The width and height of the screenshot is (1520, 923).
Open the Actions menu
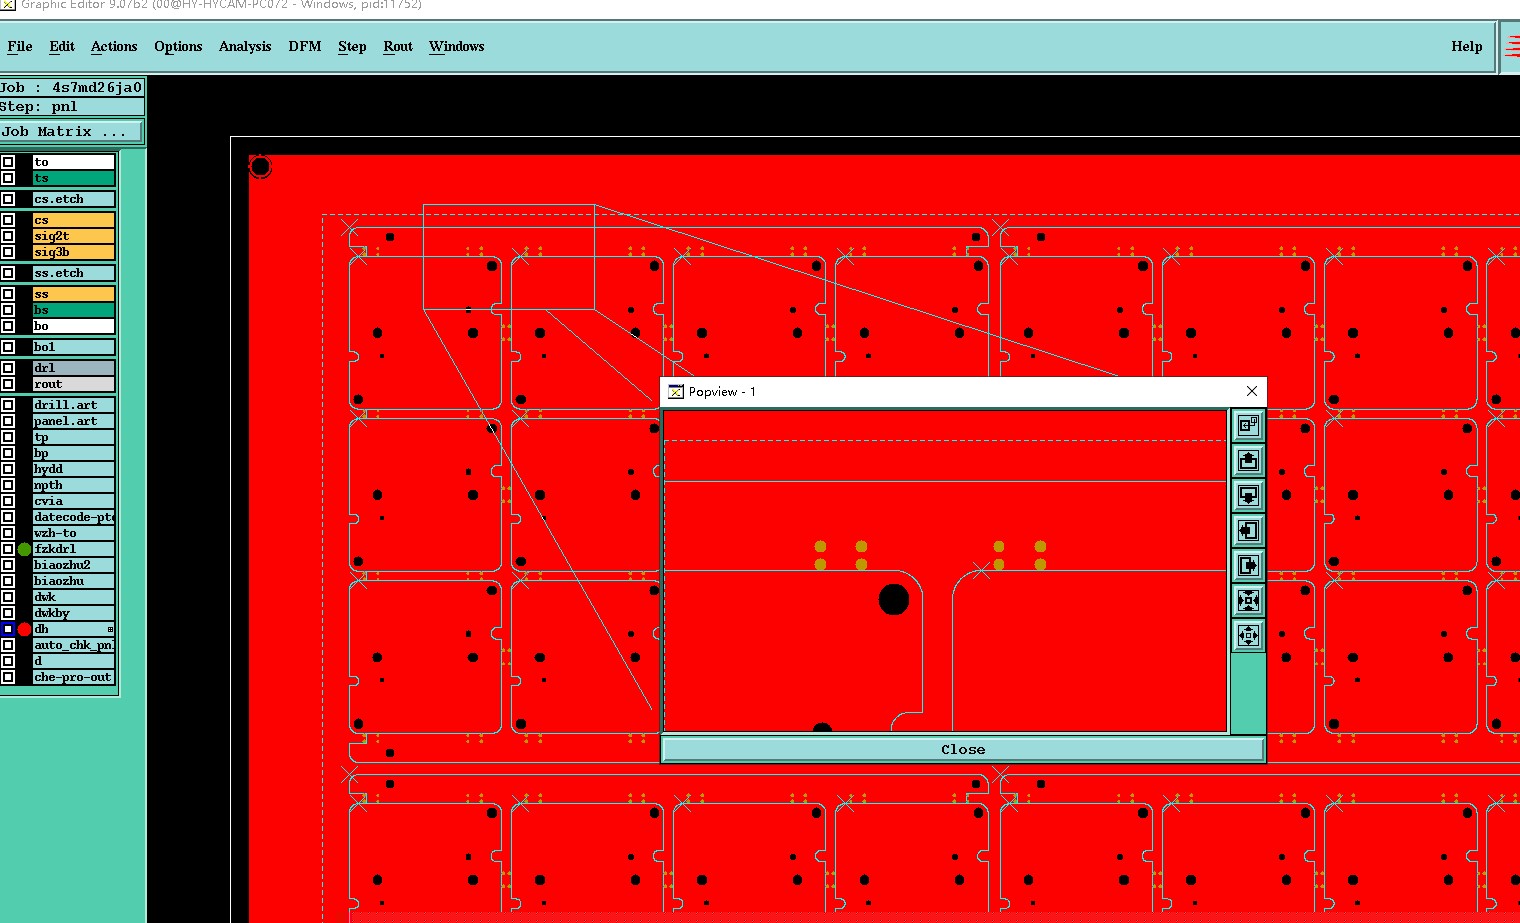pyautogui.click(x=114, y=46)
